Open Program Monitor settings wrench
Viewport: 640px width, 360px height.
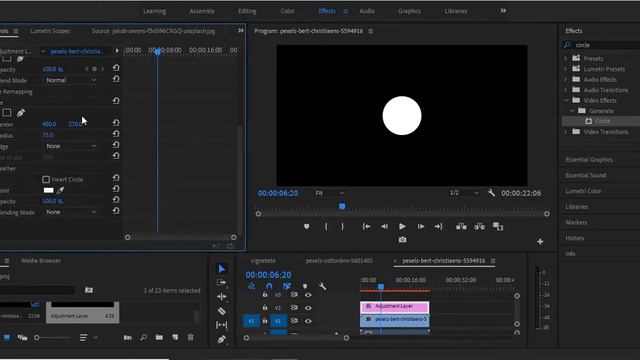pos(491,193)
